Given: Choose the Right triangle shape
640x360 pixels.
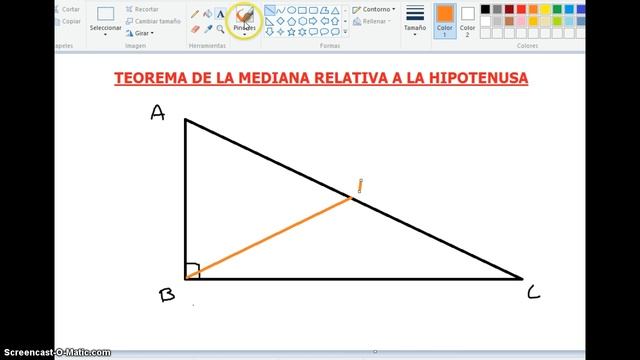Looking at the screenshot, I should (269, 21).
